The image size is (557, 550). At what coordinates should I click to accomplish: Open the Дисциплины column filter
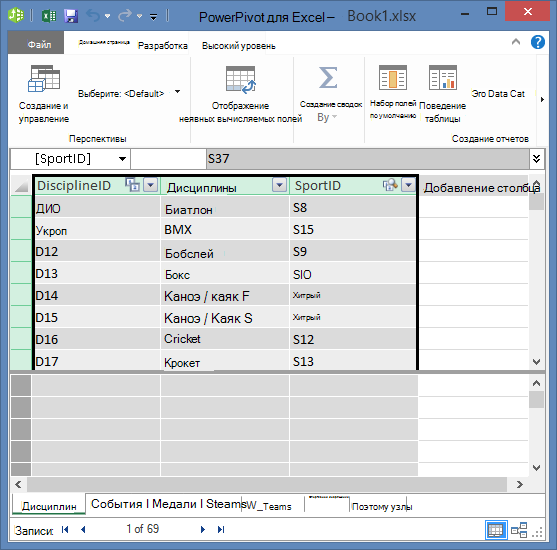[x=280, y=185]
